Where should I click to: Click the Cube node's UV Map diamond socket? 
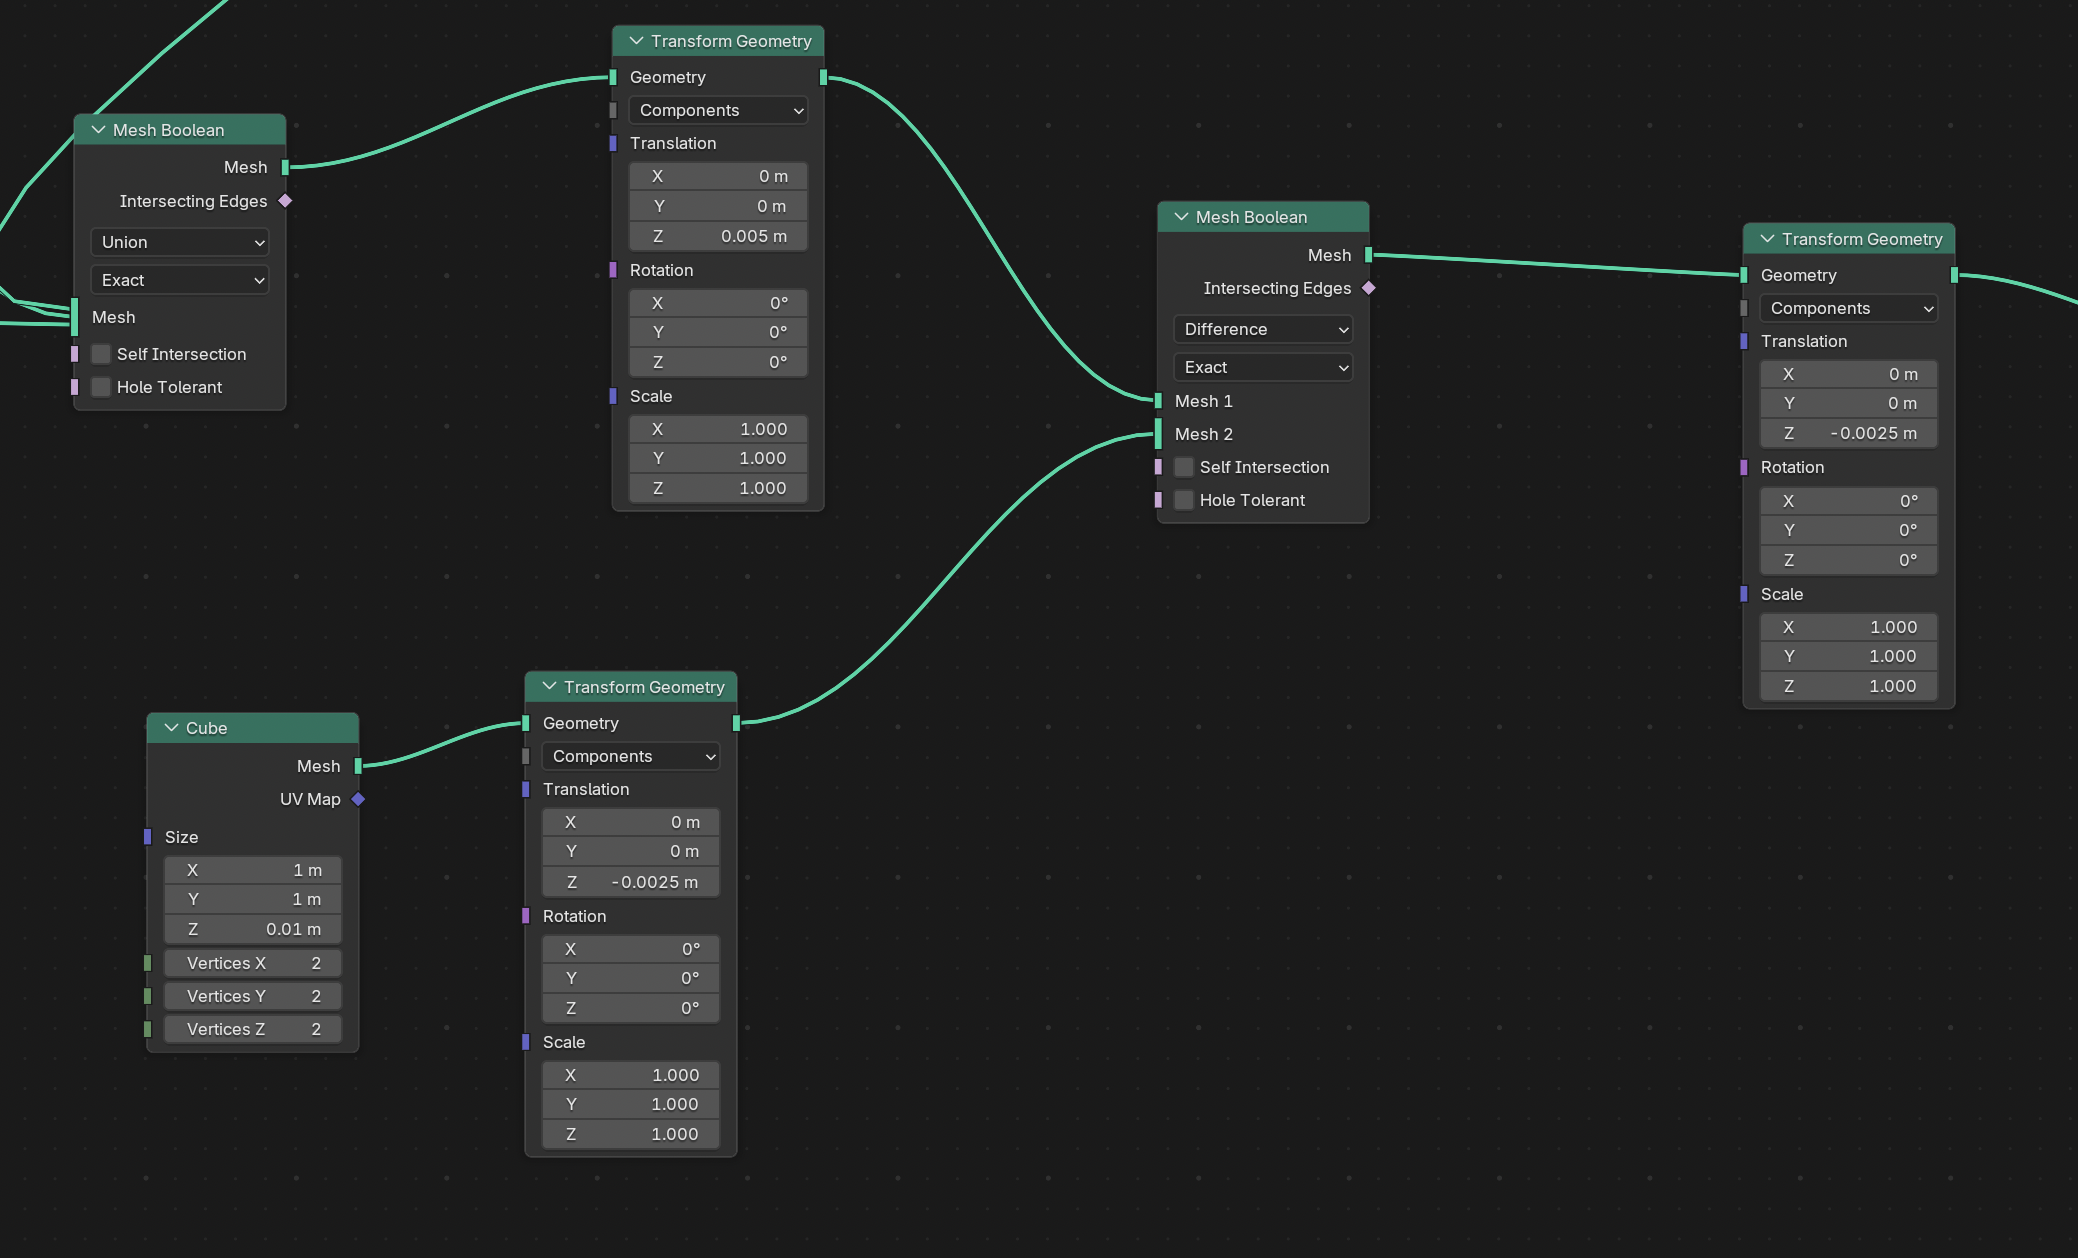point(358,799)
